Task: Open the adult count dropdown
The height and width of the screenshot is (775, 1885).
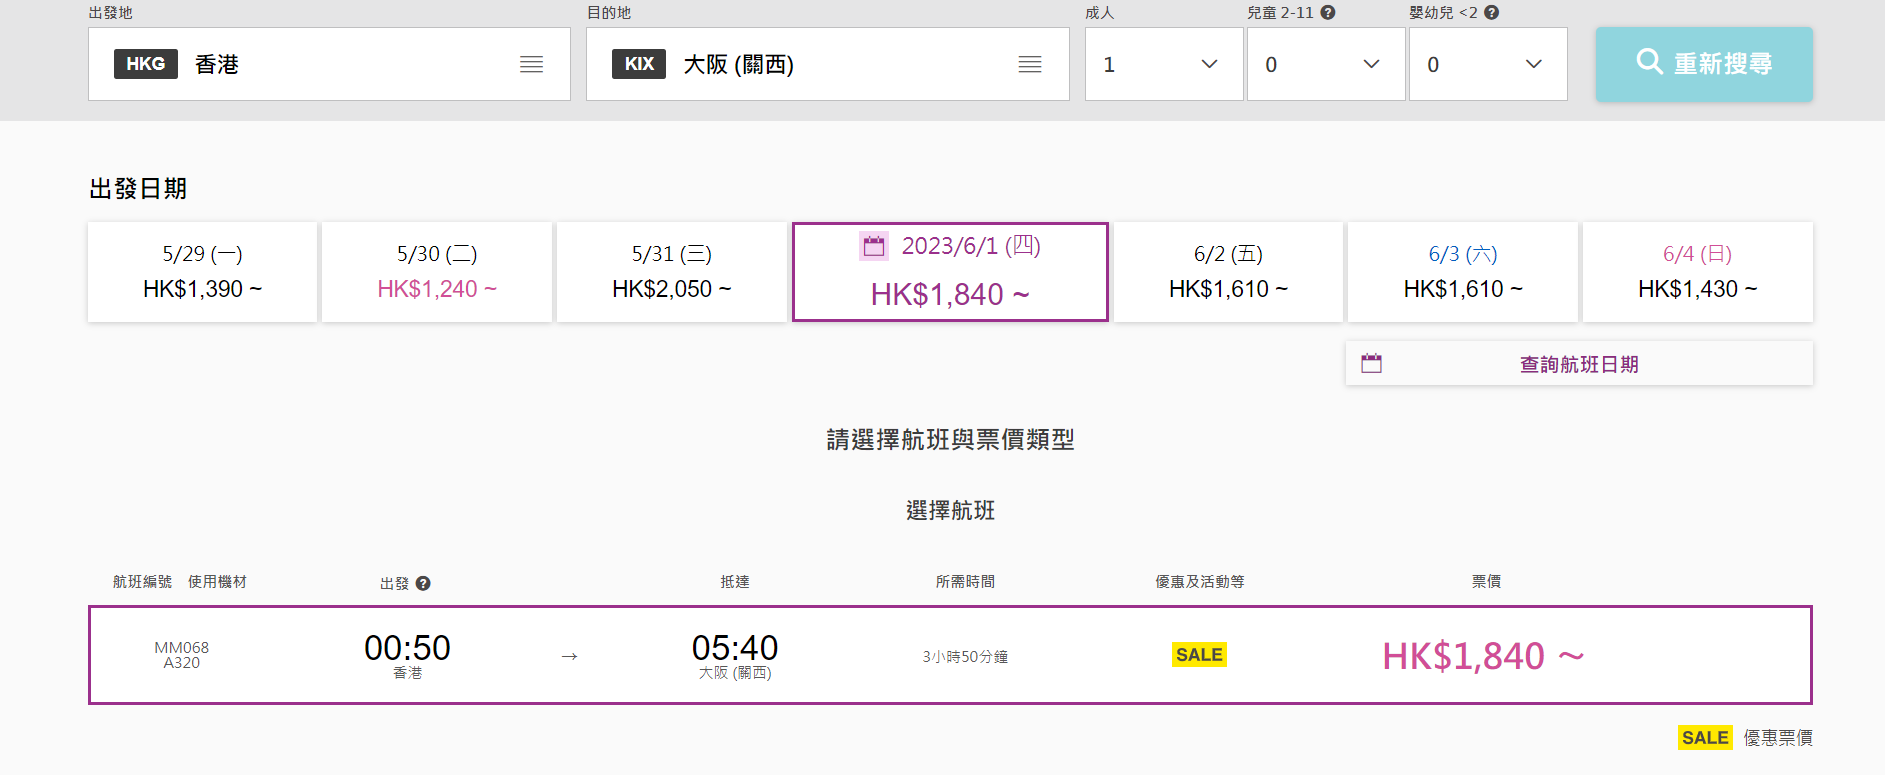Action: pyautogui.click(x=1164, y=65)
